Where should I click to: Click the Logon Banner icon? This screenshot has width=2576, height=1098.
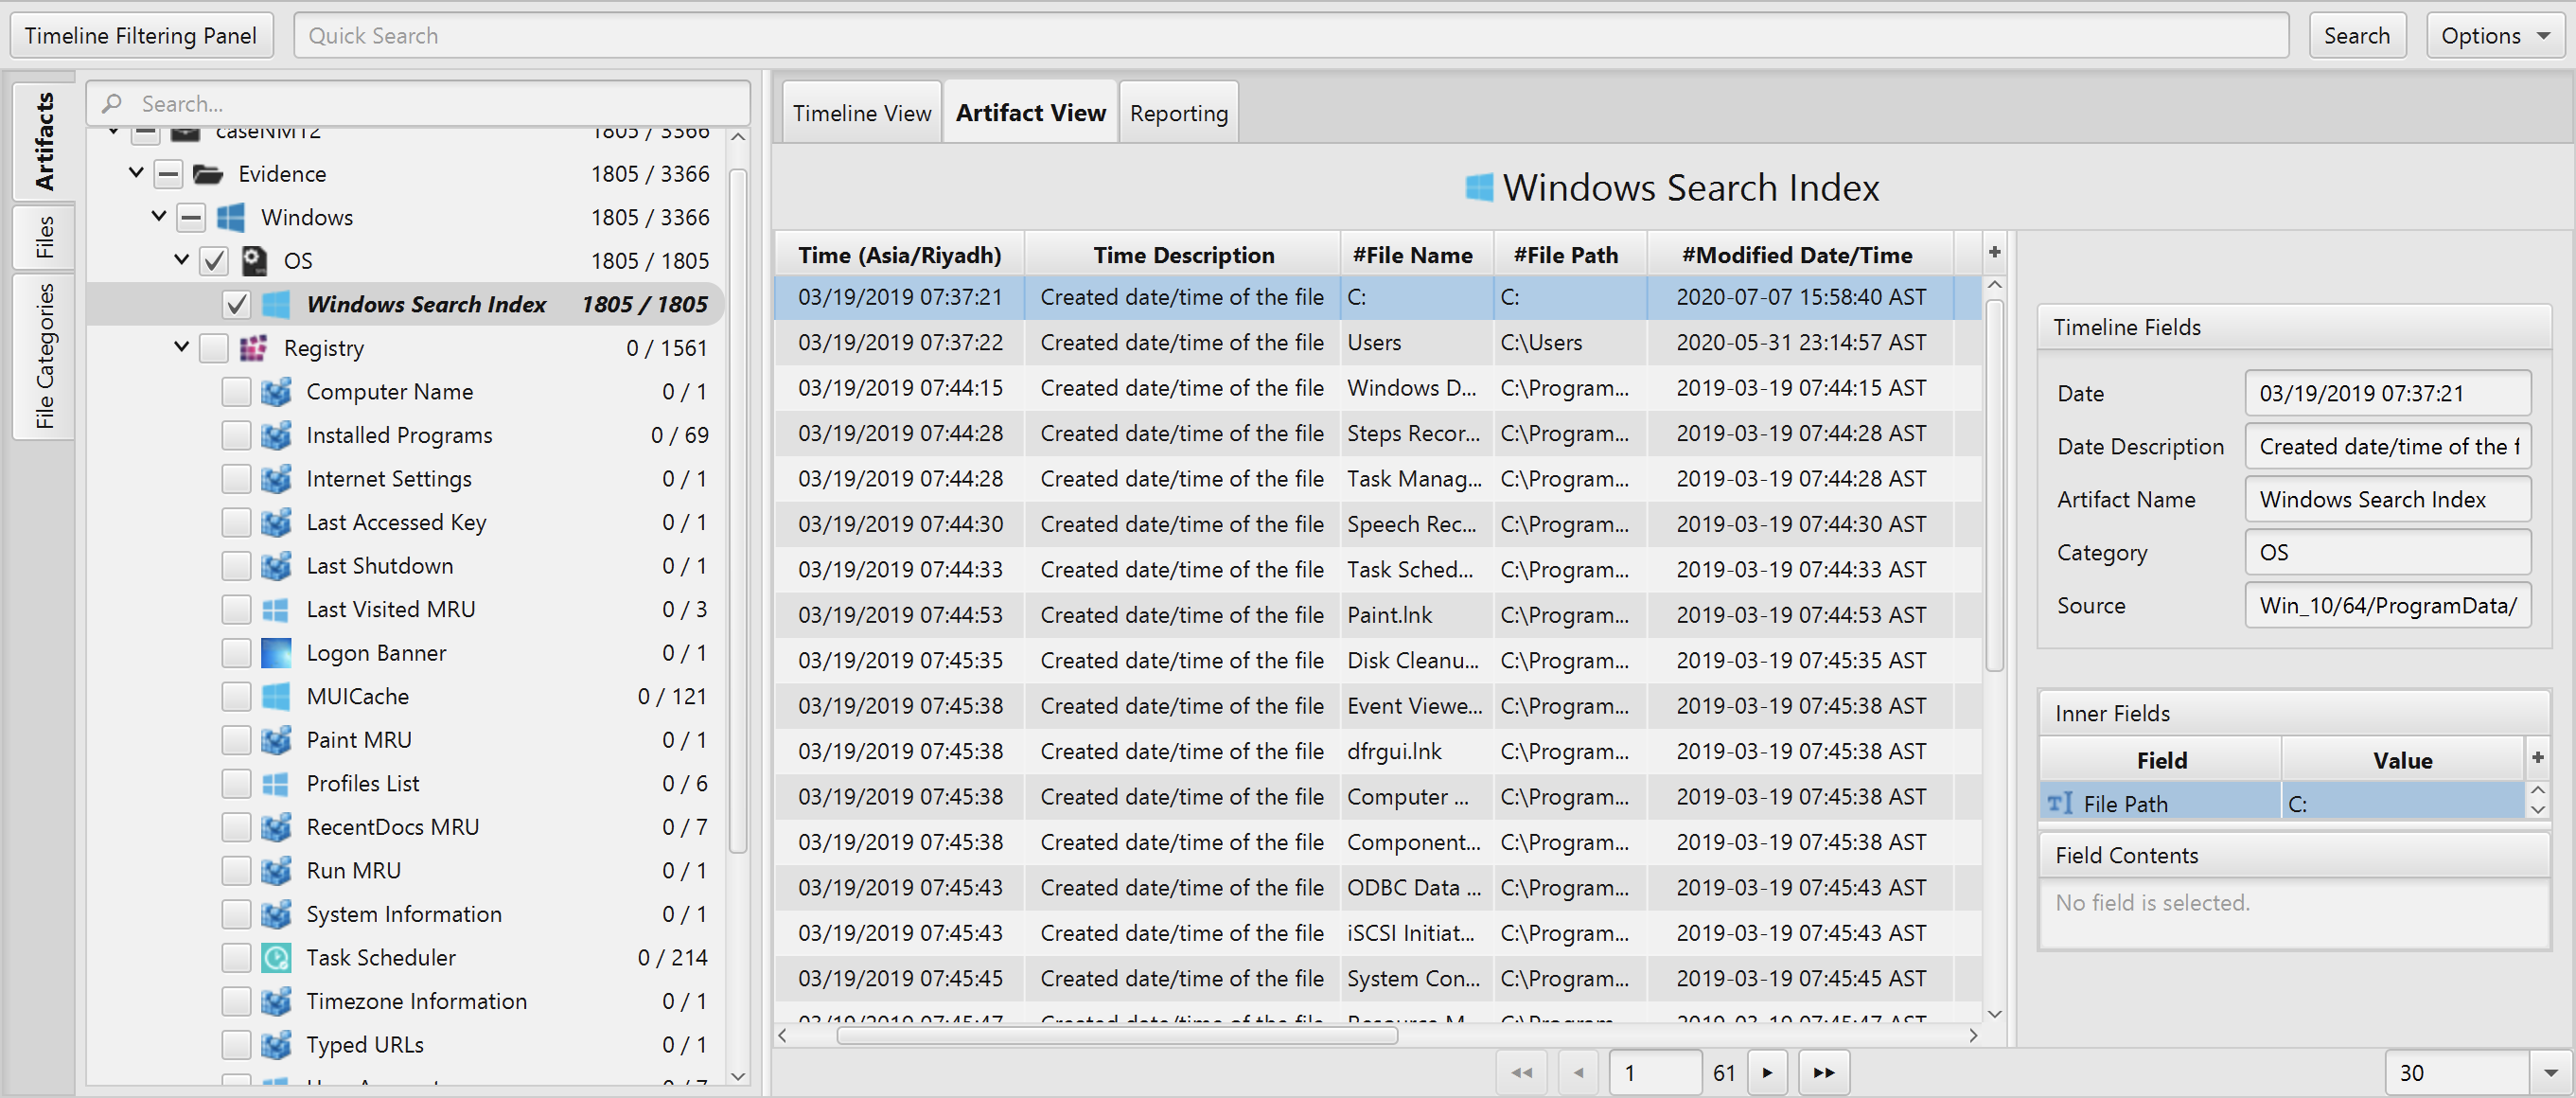[276, 653]
